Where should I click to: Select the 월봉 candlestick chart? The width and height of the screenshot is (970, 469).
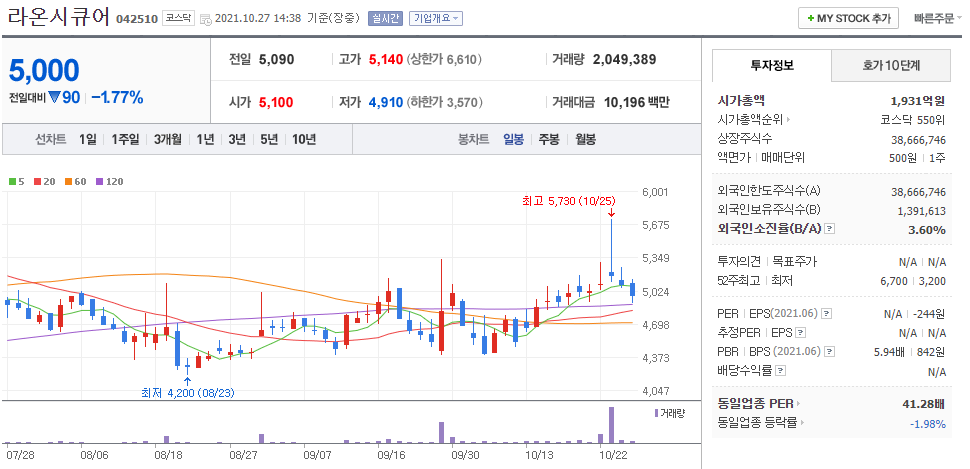585,139
